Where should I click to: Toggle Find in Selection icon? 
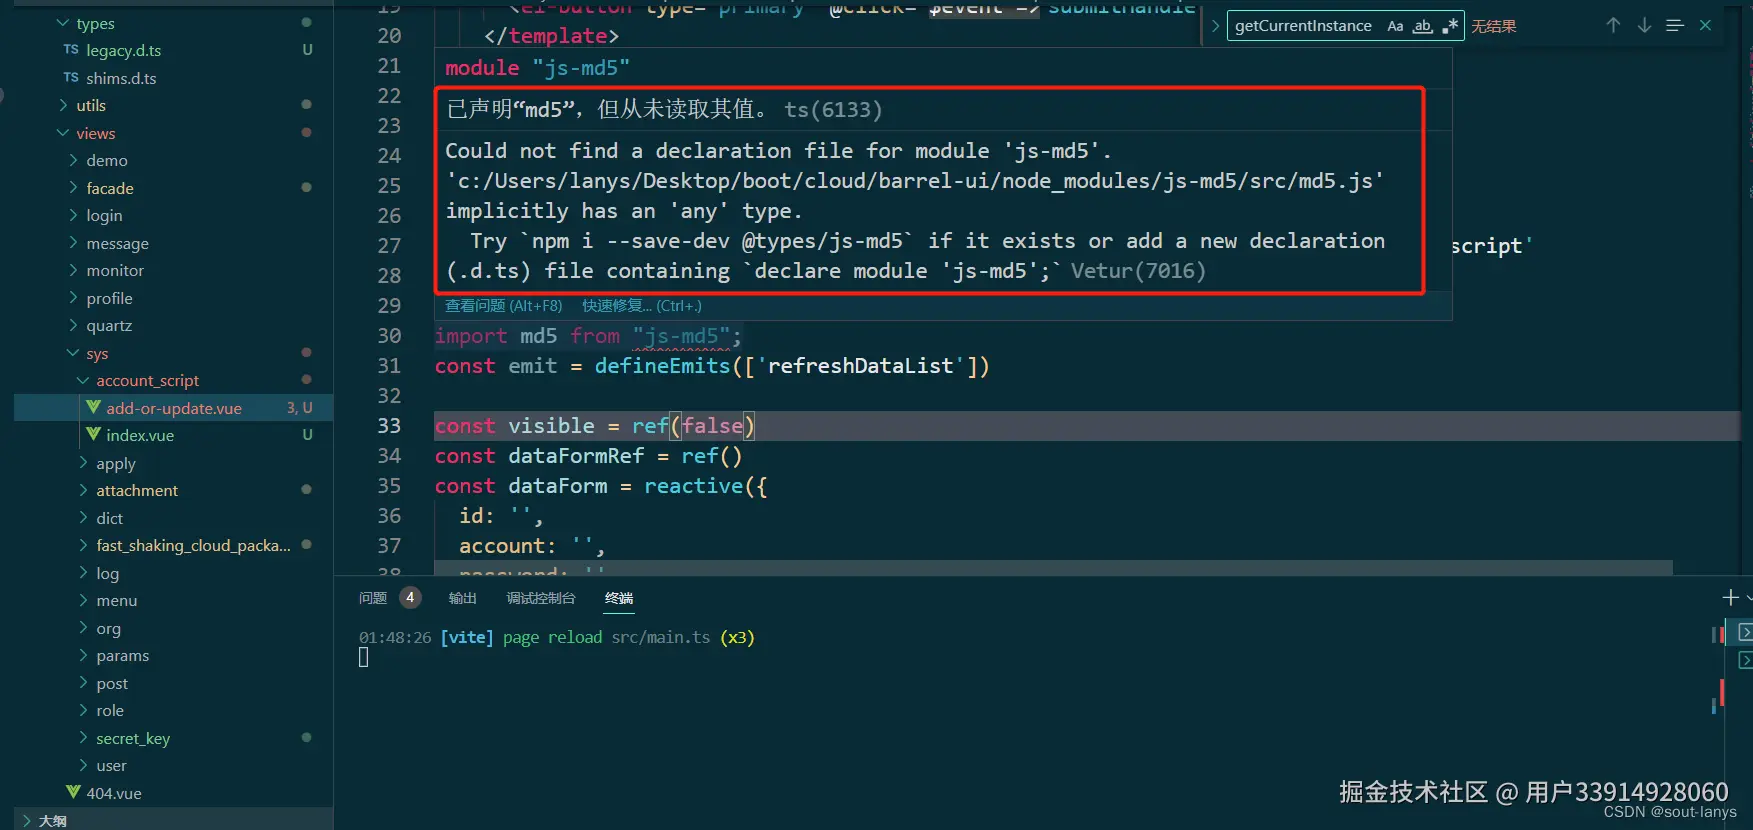click(1675, 26)
